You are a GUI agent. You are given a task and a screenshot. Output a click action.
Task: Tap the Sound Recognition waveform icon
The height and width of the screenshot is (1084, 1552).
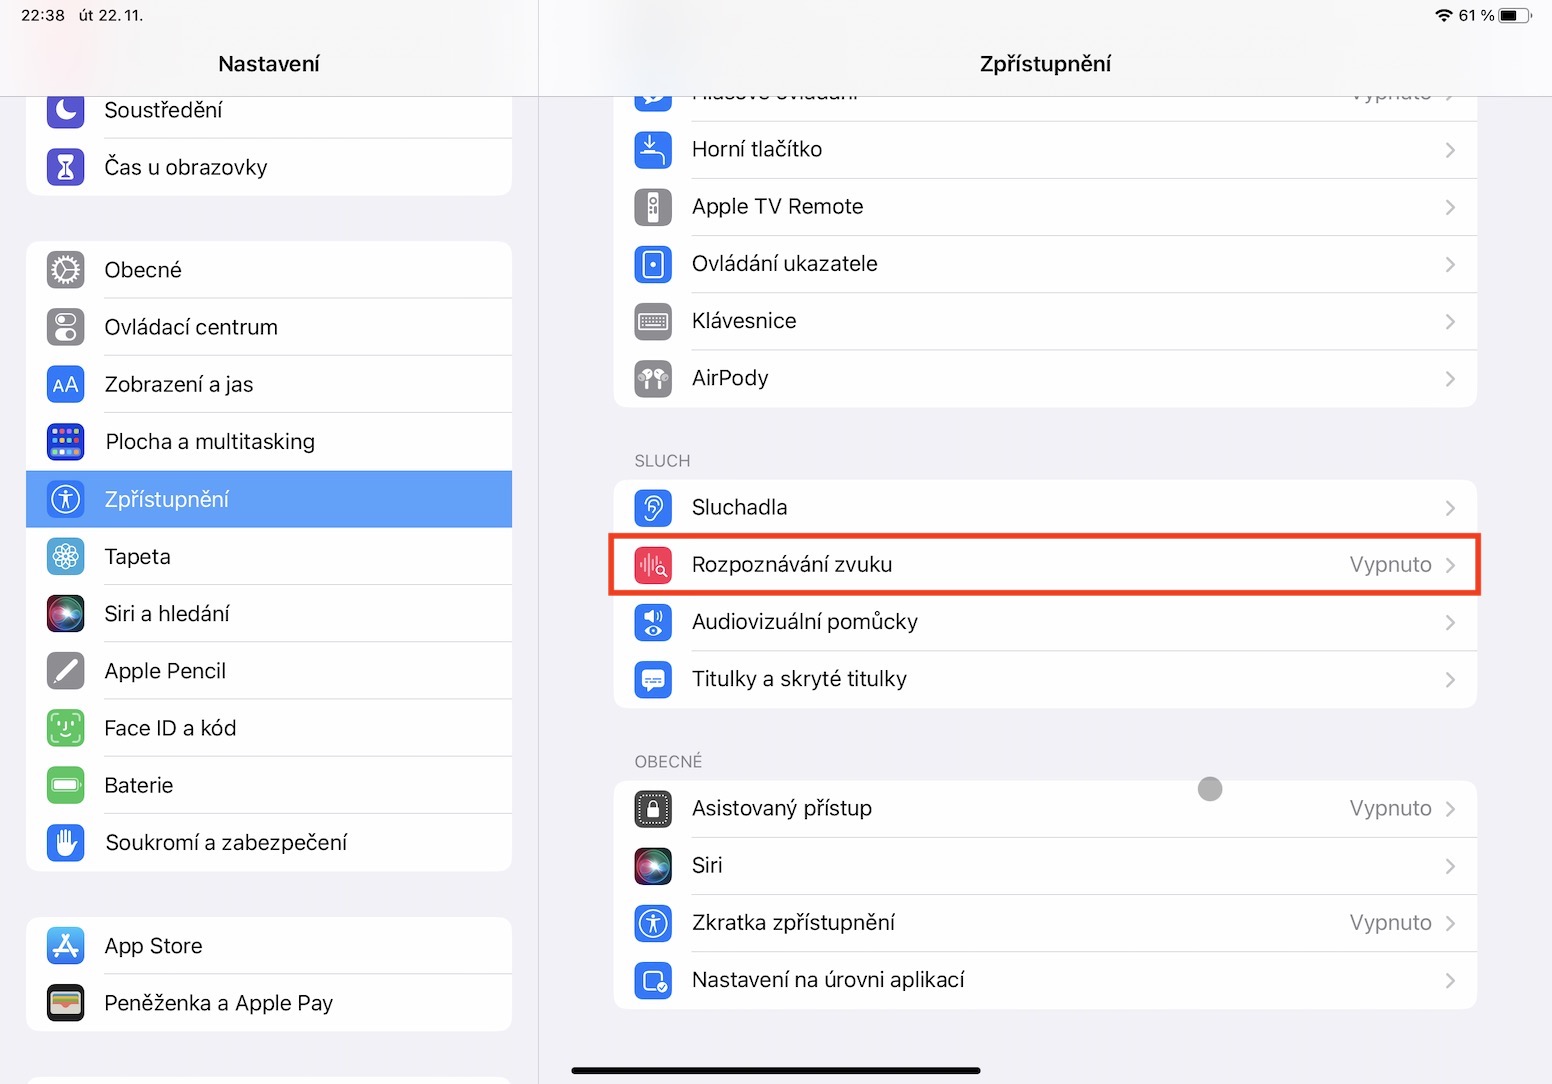tap(653, 565)
